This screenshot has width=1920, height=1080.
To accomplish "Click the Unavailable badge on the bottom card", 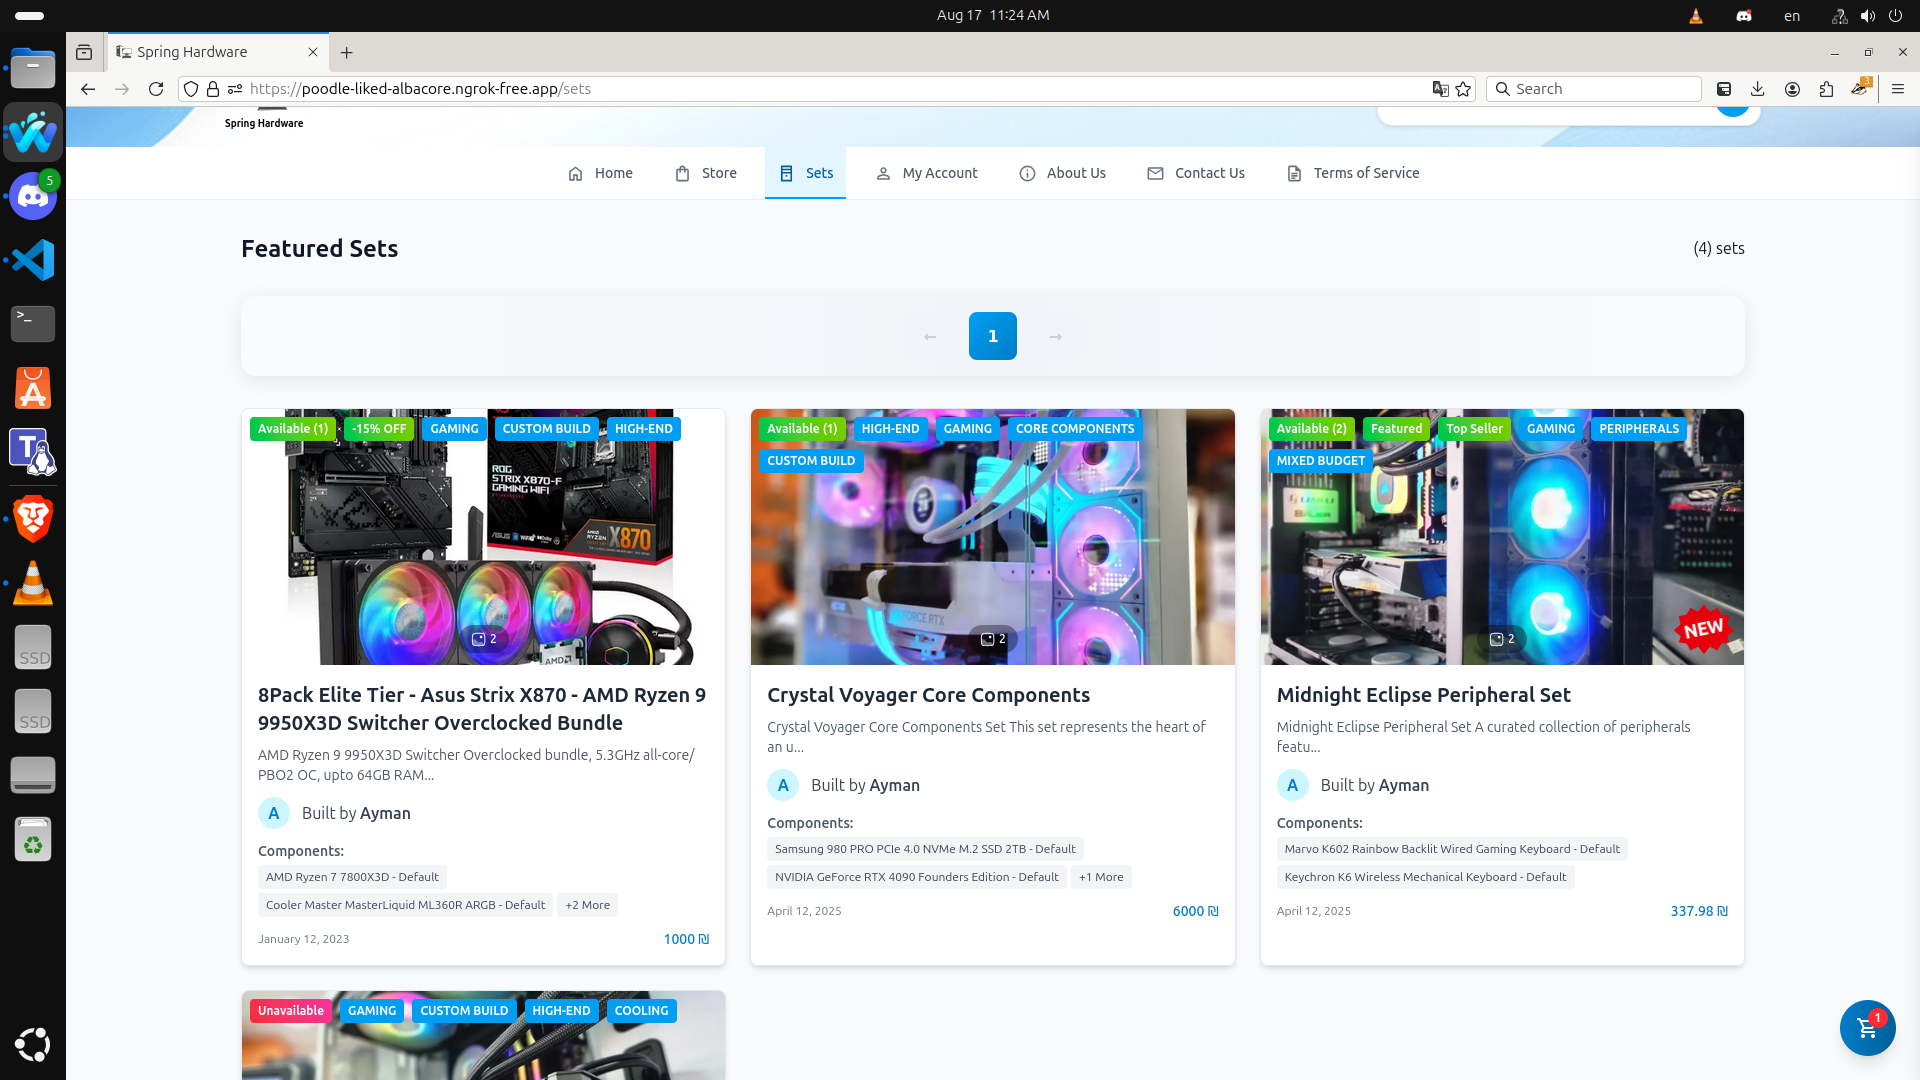I will point(291,1011).
